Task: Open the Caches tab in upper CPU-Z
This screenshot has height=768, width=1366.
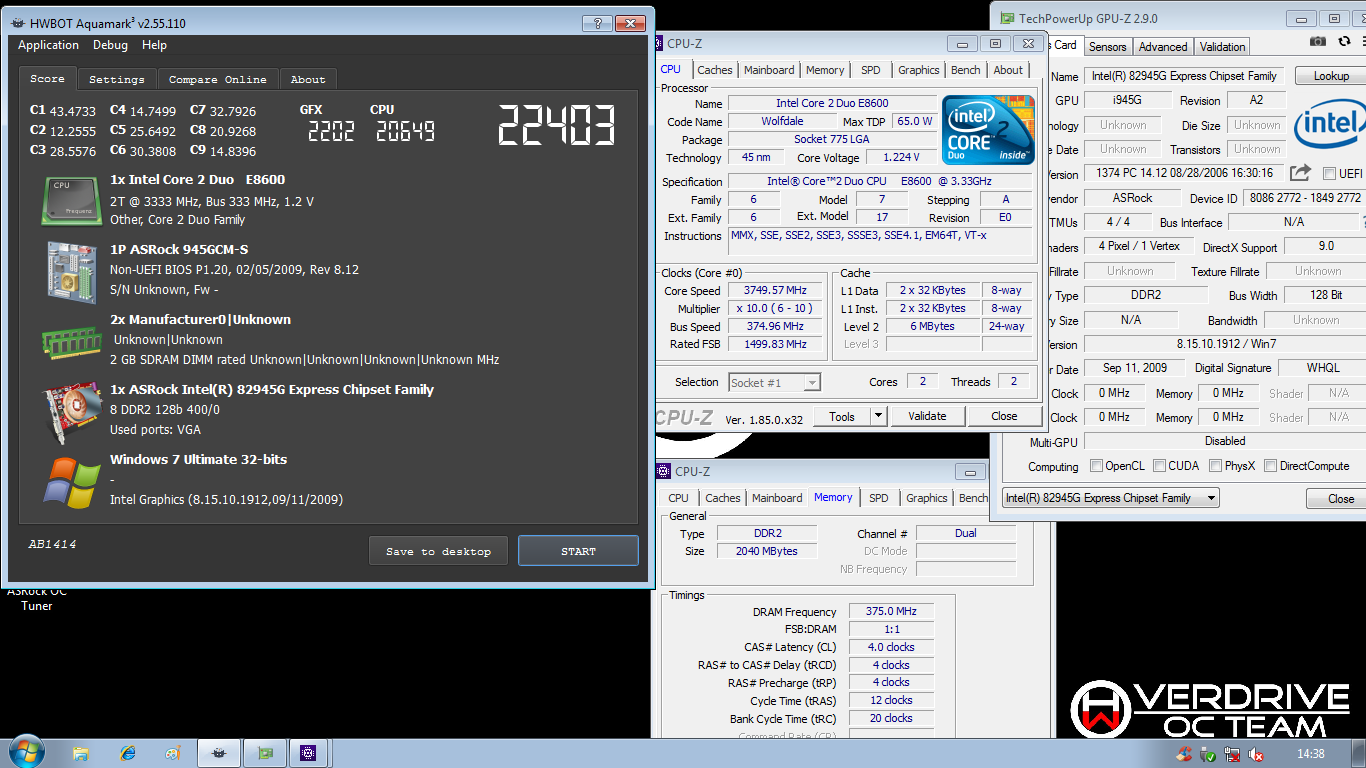Action: coord(715,70)
